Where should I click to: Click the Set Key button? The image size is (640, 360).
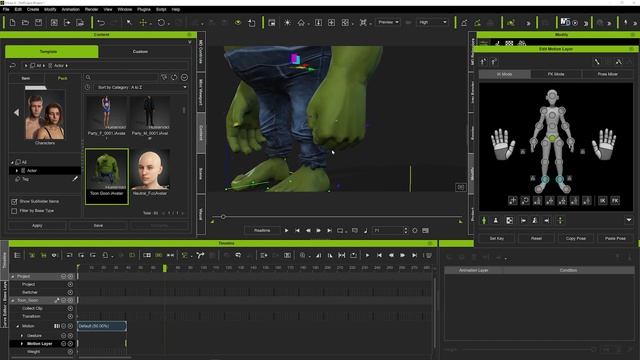(x=497, y=238)
